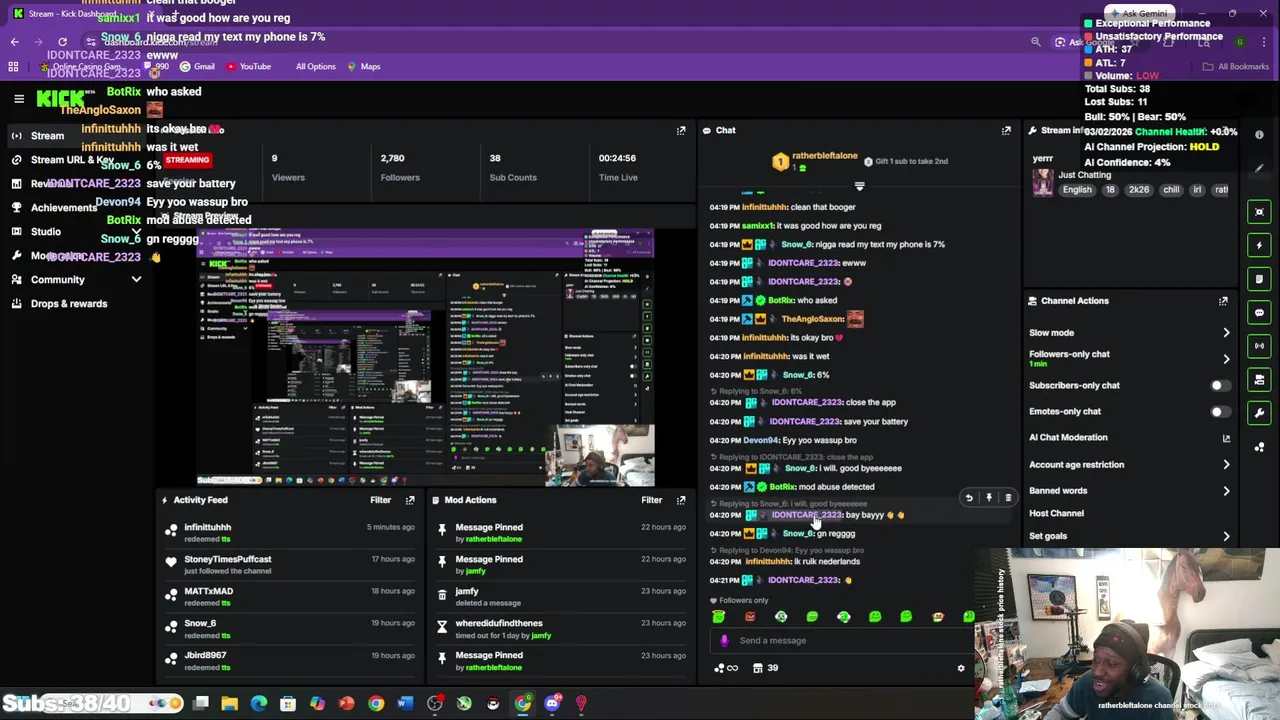Click the purple microphone icon in message box
1280x720 pixels.
tap(724, 641)
